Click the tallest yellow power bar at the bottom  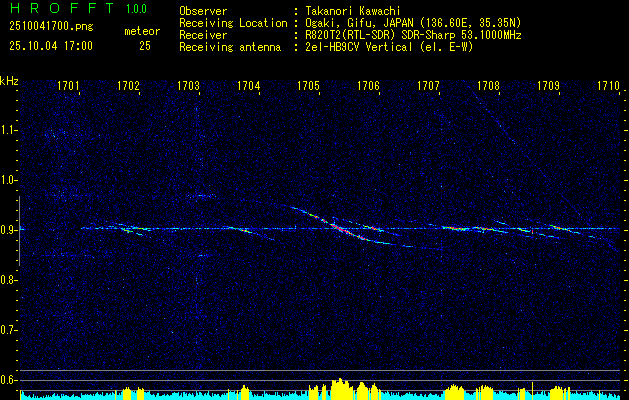pos(340,388)
